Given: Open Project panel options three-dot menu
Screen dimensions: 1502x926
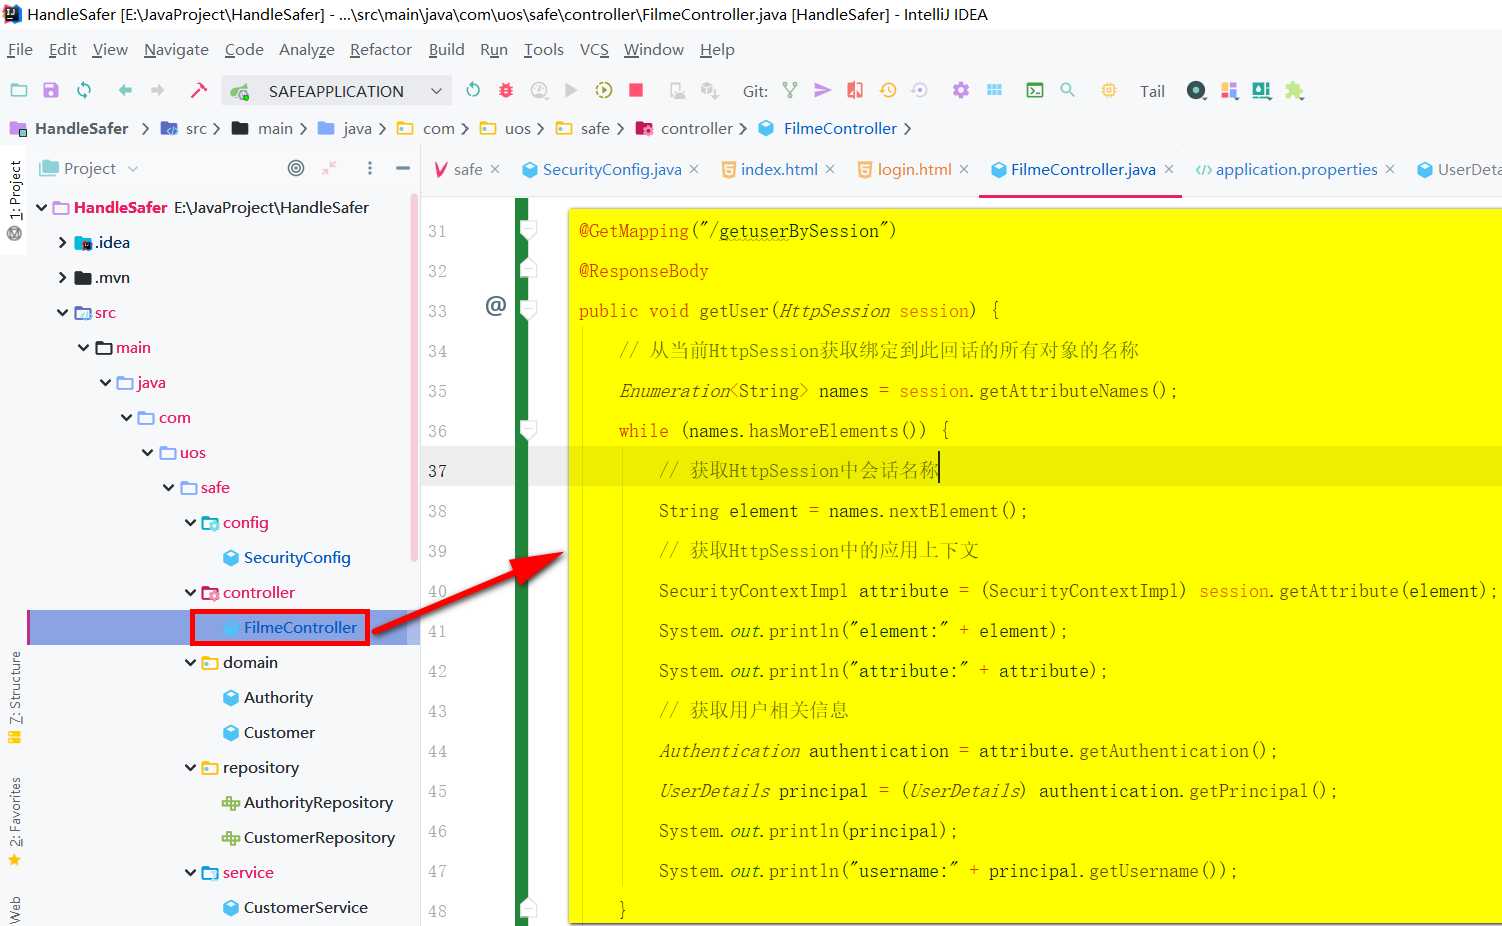Looking at the screenshot, I should (x=370, y=168).
